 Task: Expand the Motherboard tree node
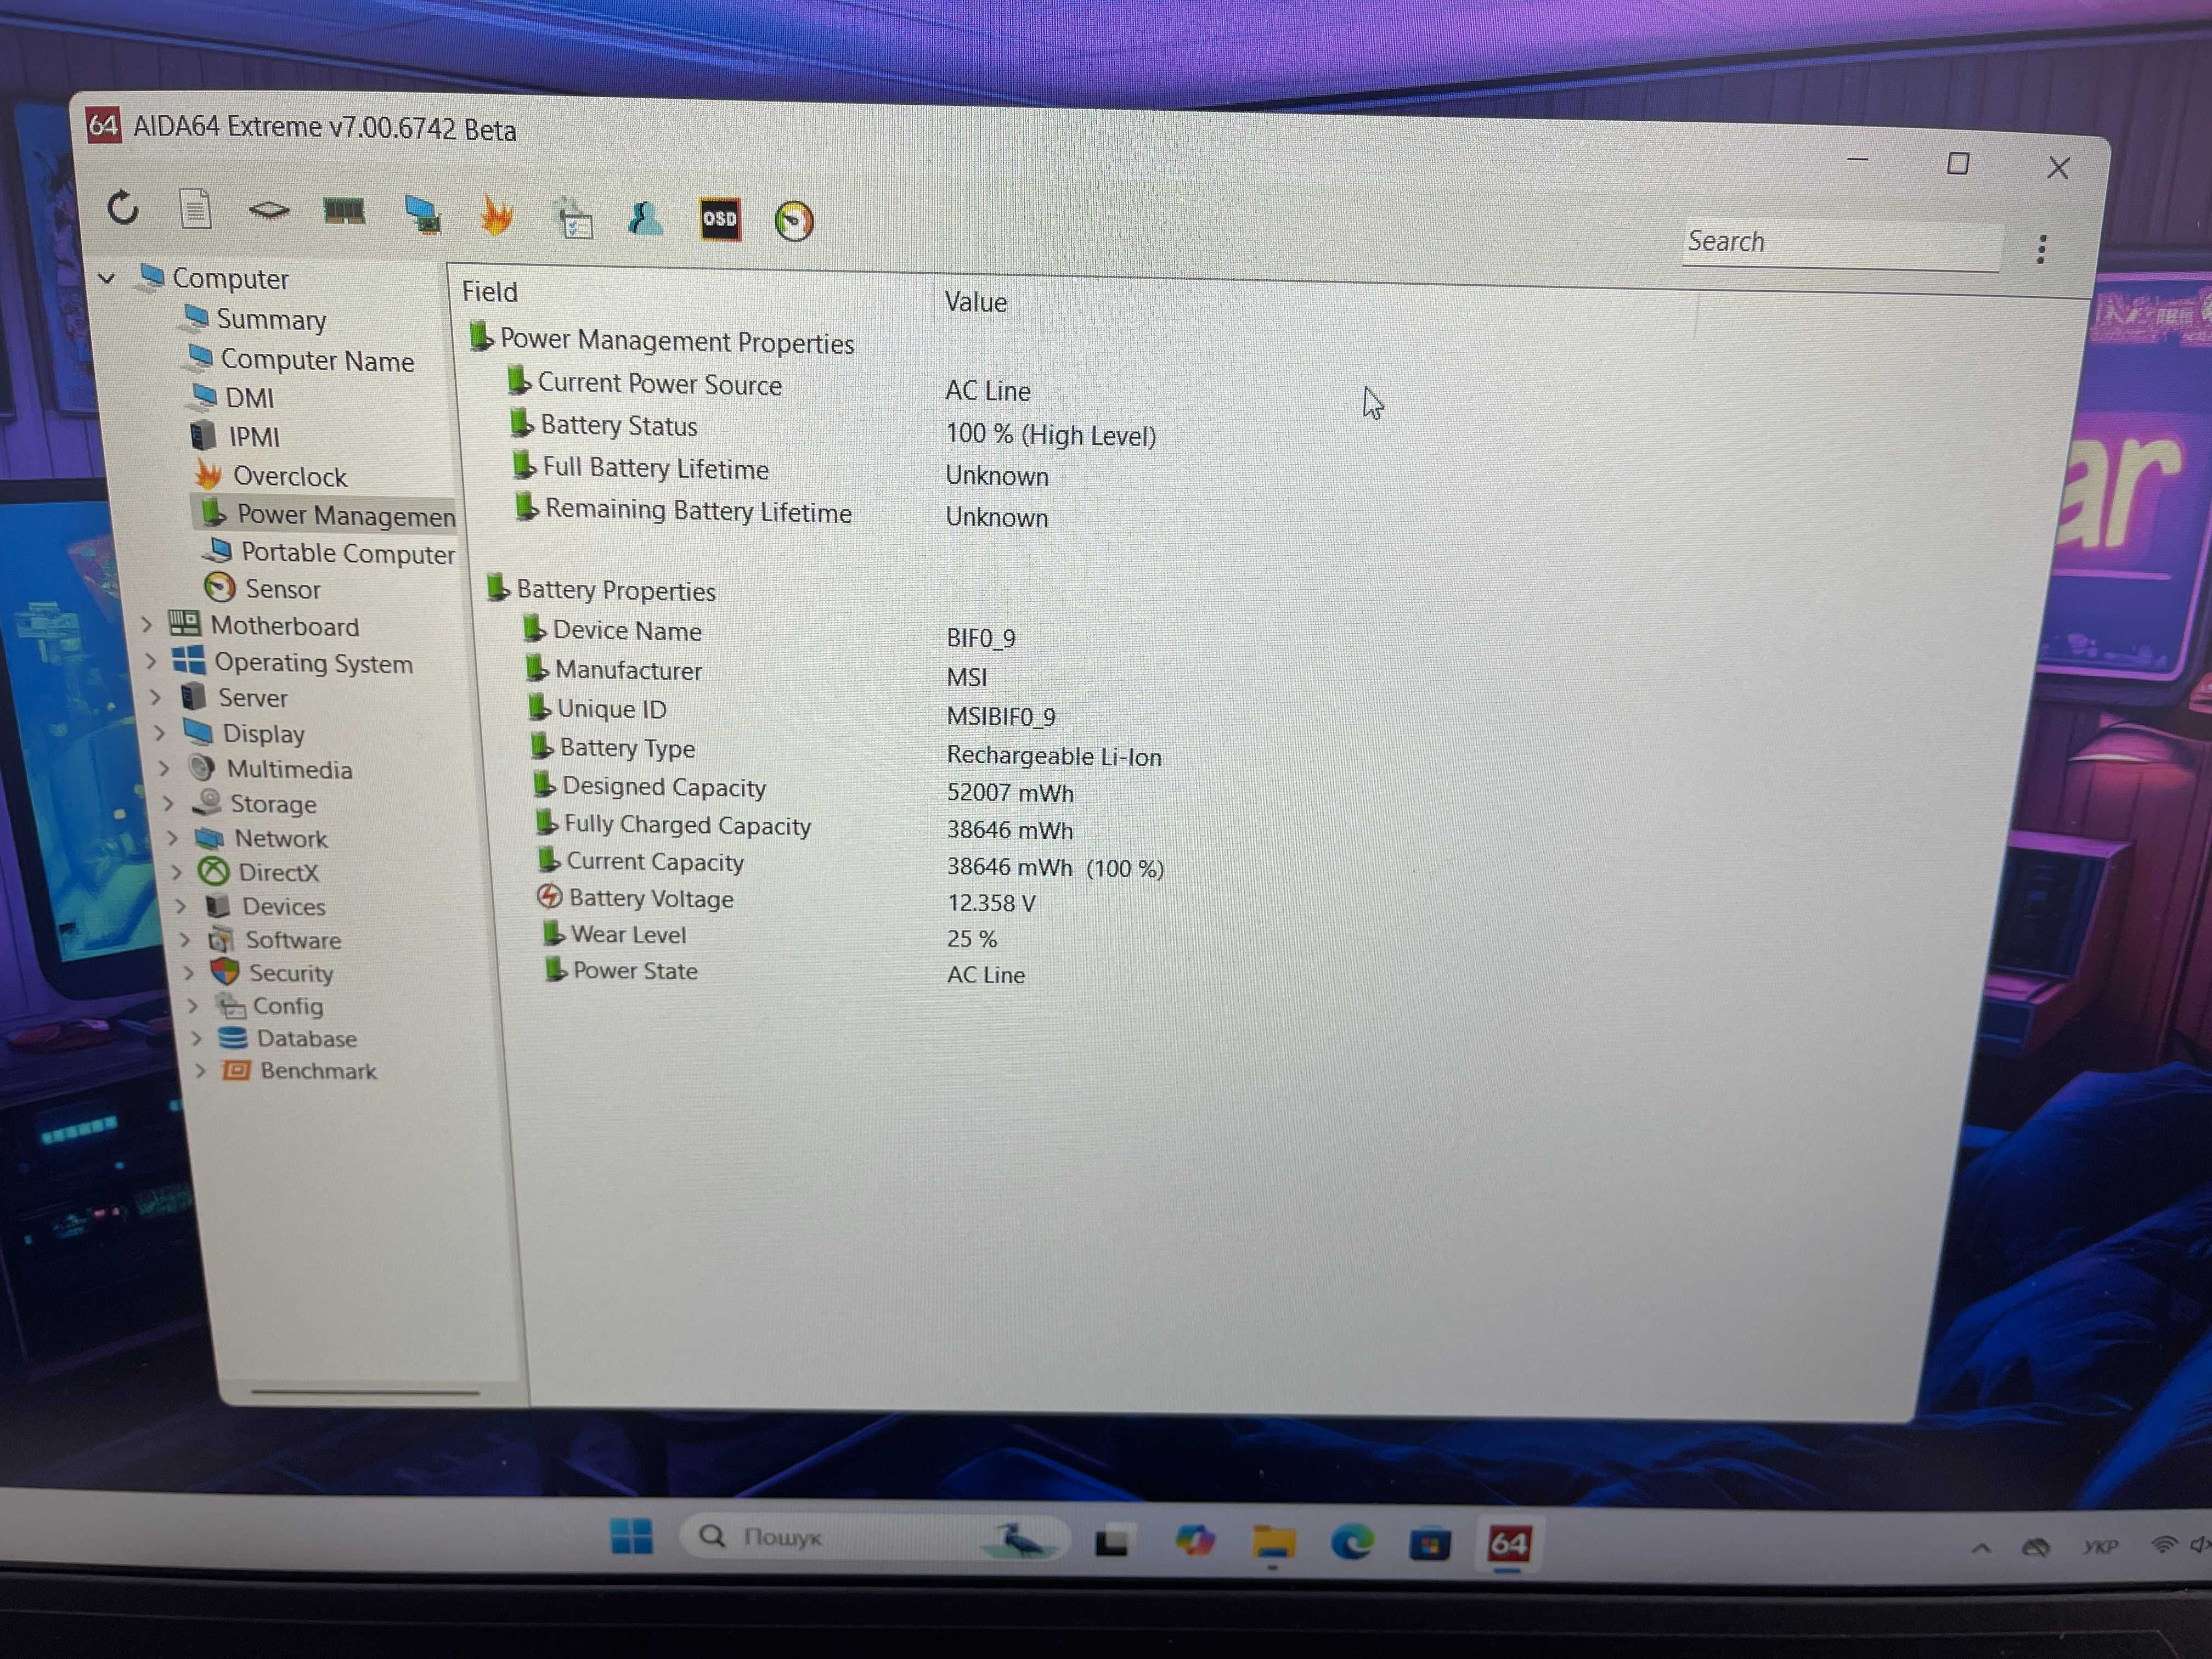(x=147, y=625)
